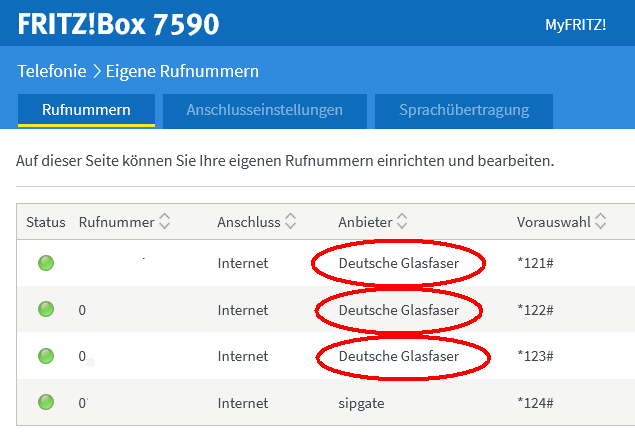The width and height of the screenshot is (635, 435).
Task: Click green status indicator in sipgate row
Action: 46,402
